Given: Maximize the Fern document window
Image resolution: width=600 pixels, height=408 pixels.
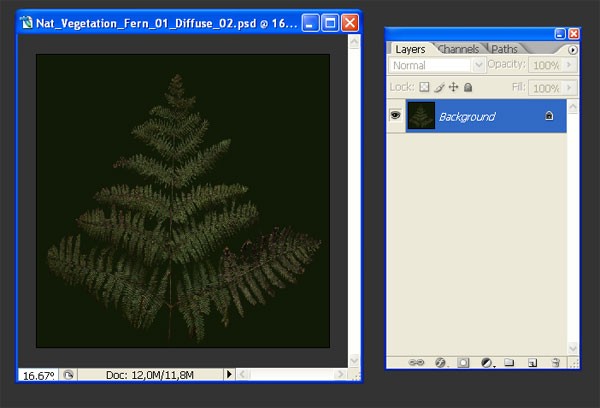Looking at the screenshot, I should point(330,23).
